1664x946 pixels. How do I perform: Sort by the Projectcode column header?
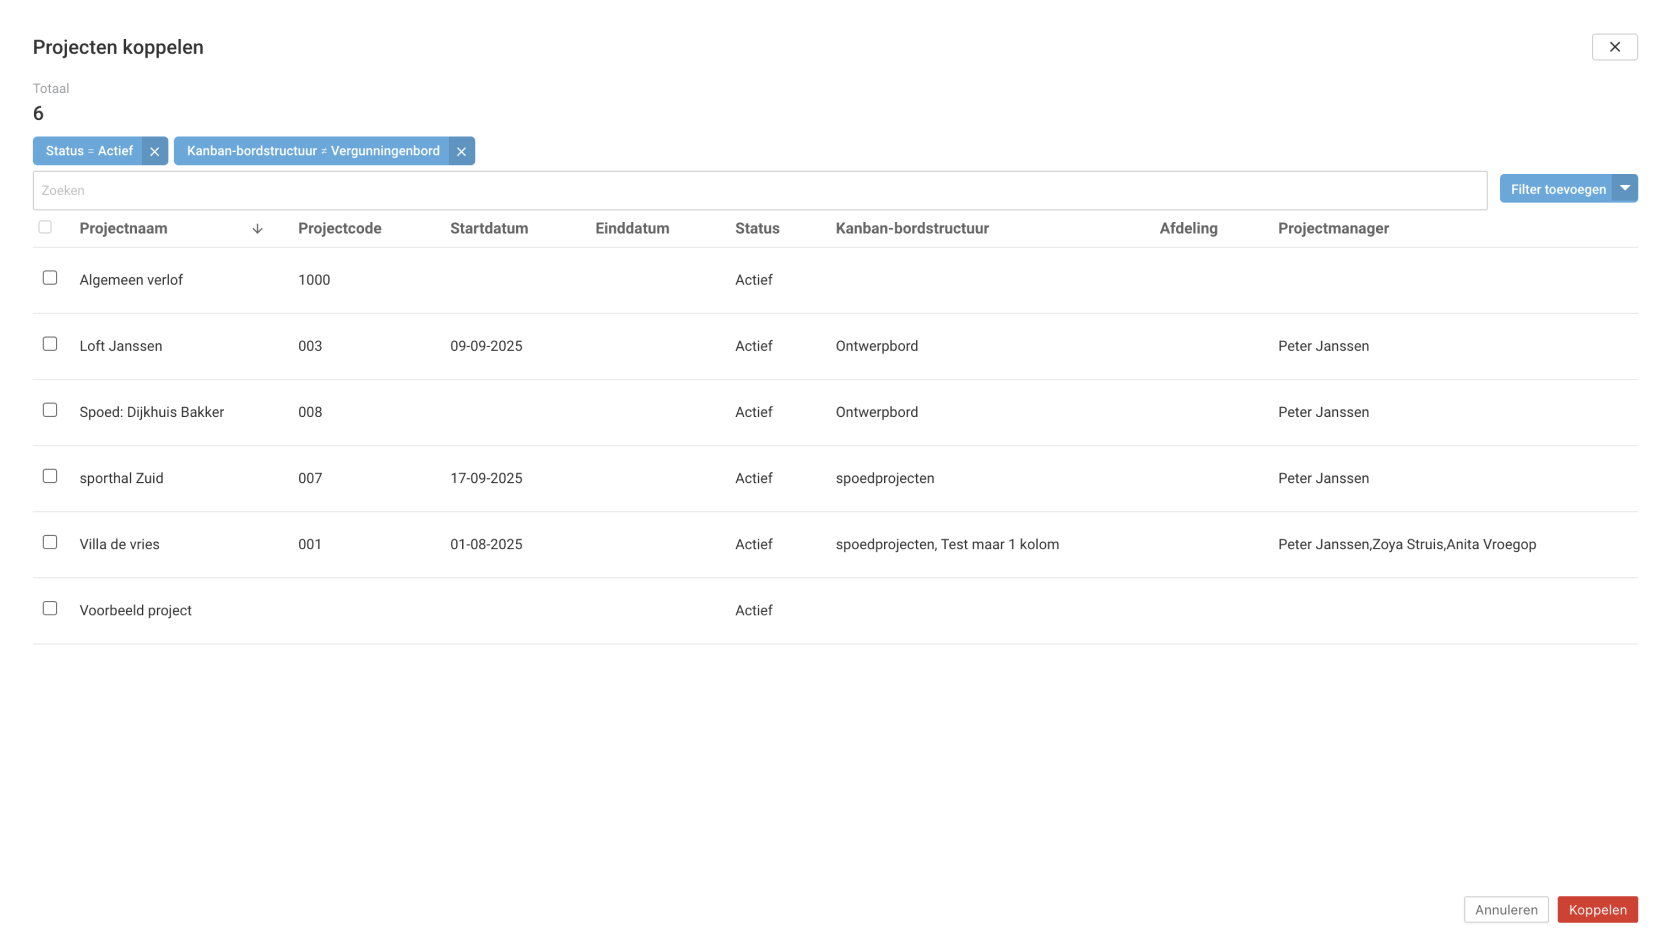(x=339, y=229)
